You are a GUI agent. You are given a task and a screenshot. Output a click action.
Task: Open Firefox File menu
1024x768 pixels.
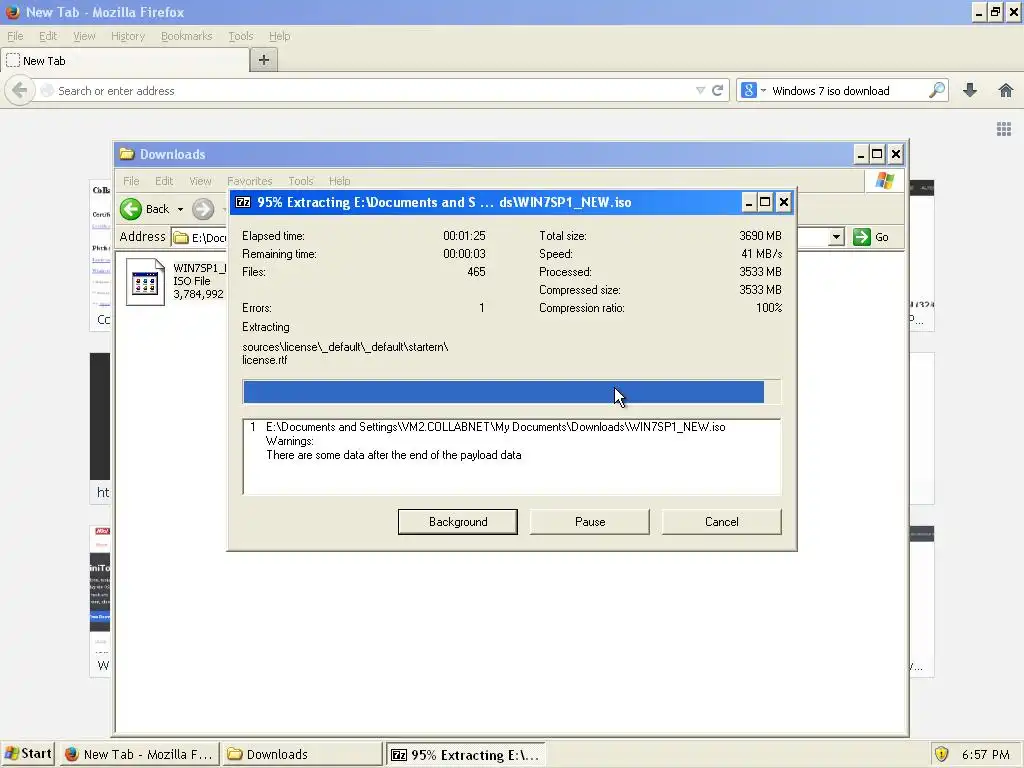pos(15,36)
